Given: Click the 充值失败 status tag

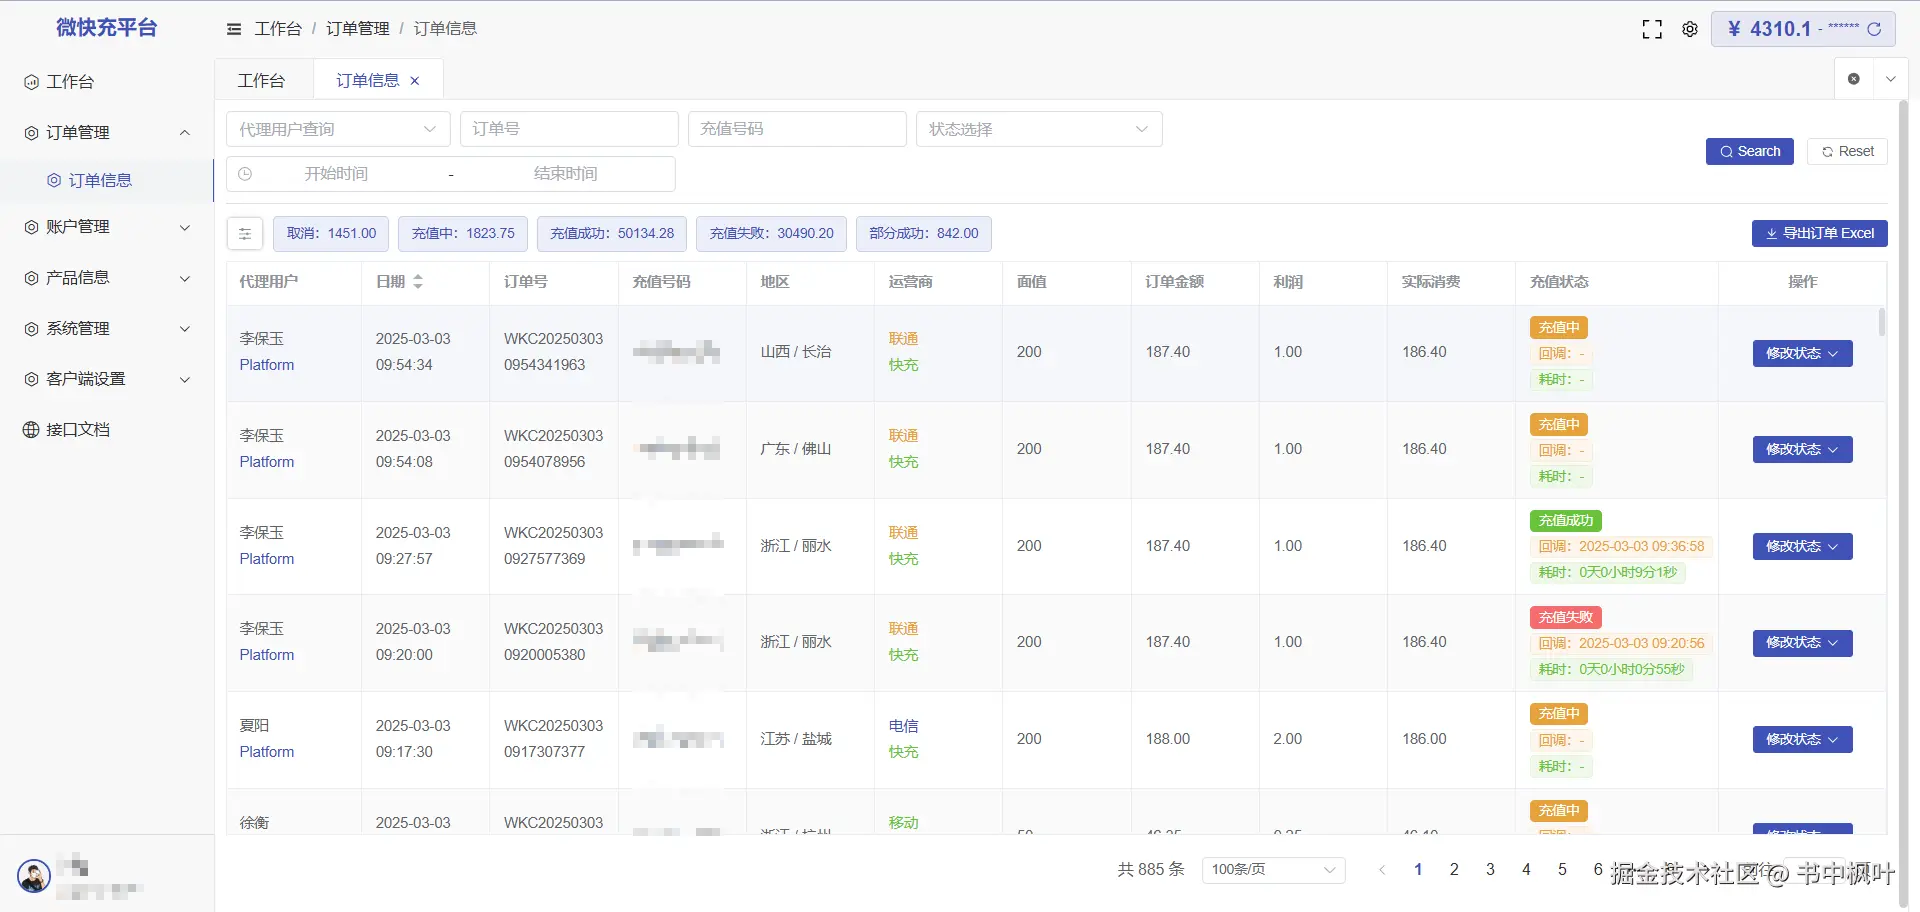Looking at the screenshot, I should (x=1566, y=618).
